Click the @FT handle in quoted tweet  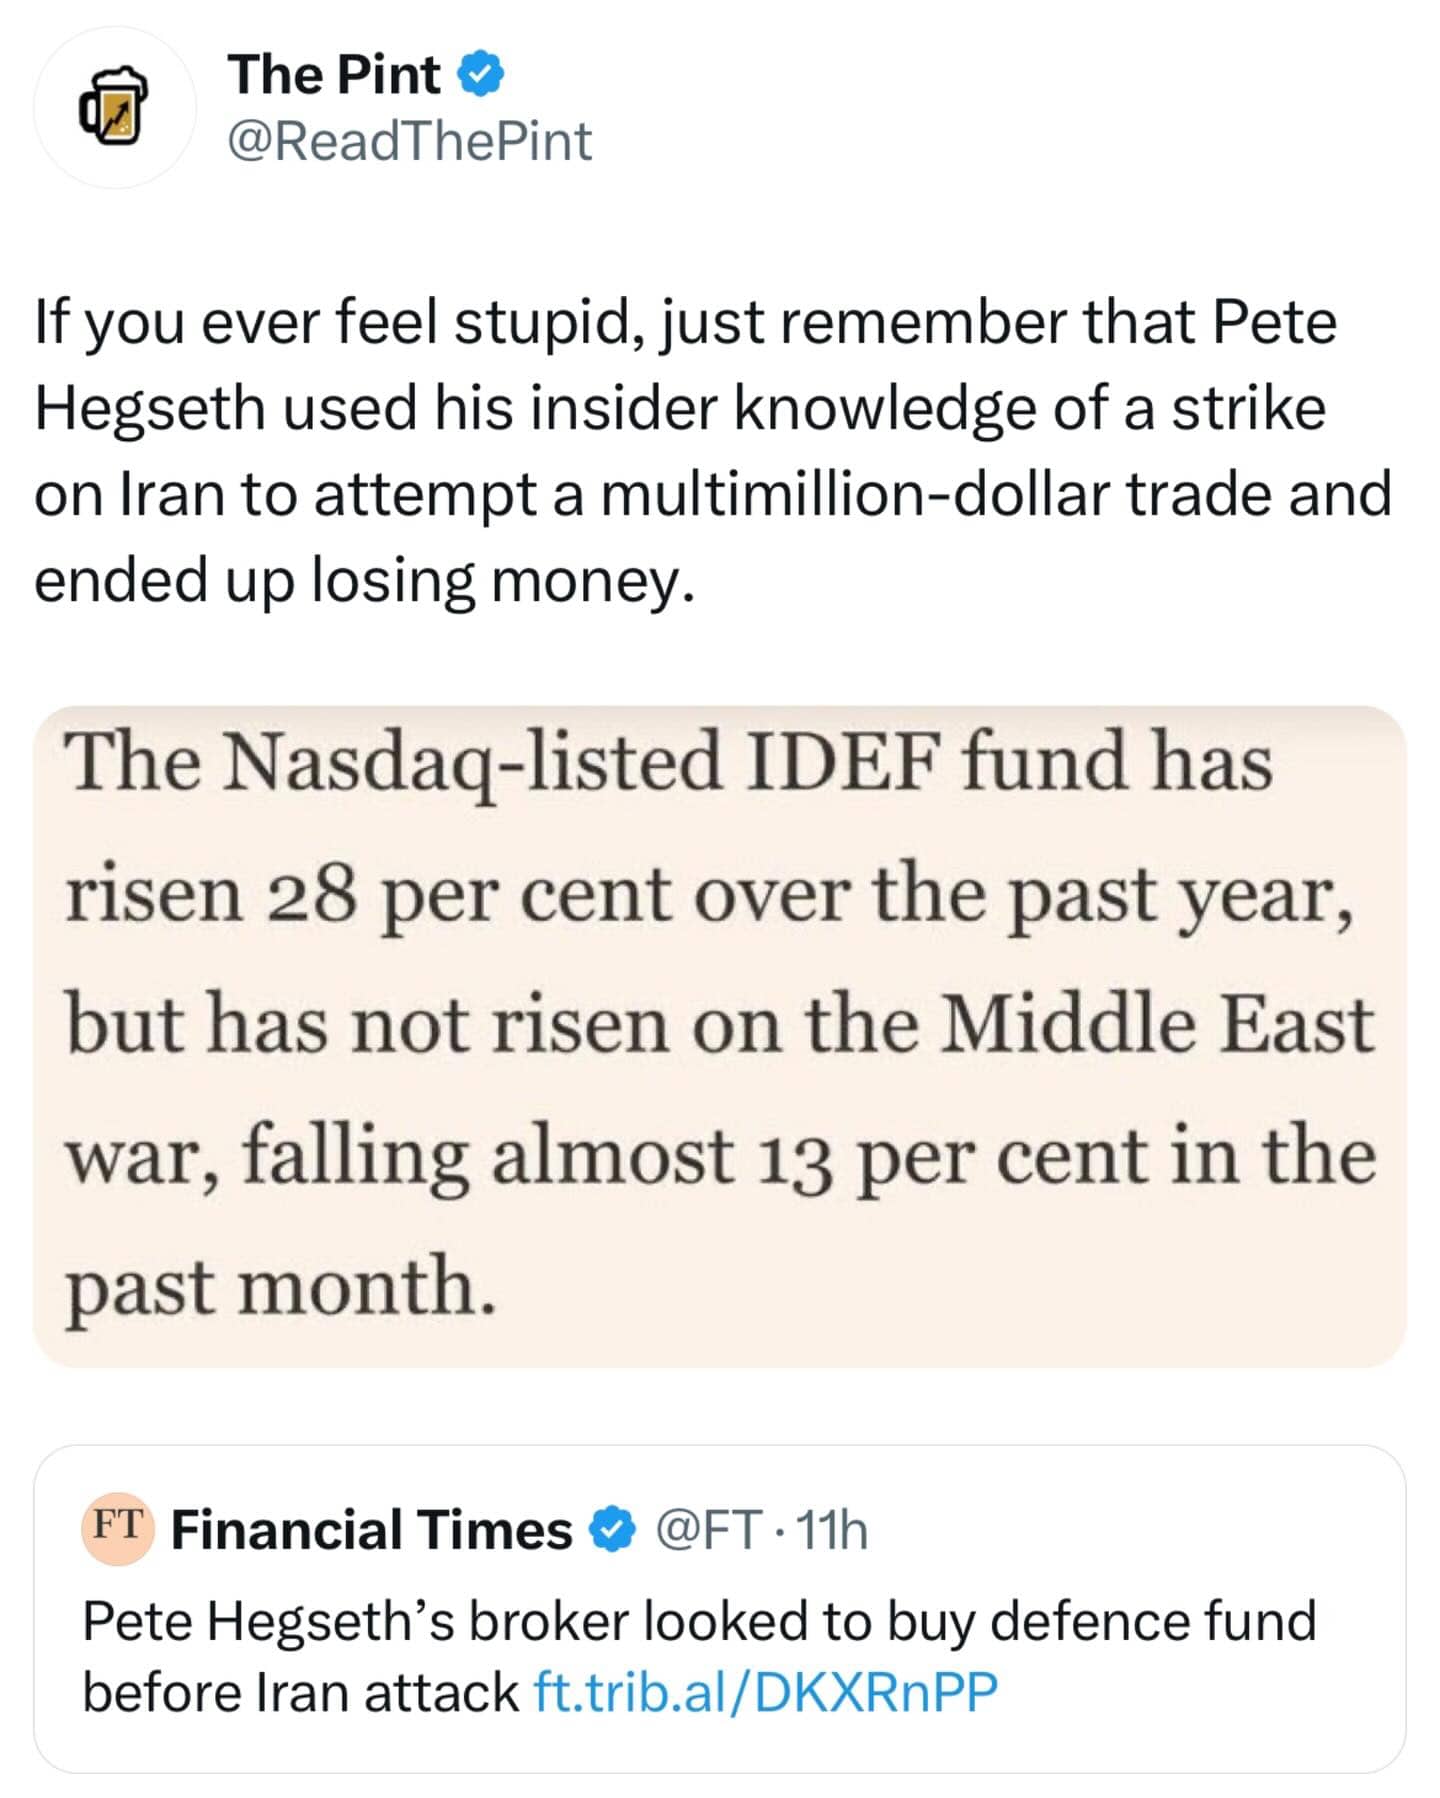click(705, 1530)
